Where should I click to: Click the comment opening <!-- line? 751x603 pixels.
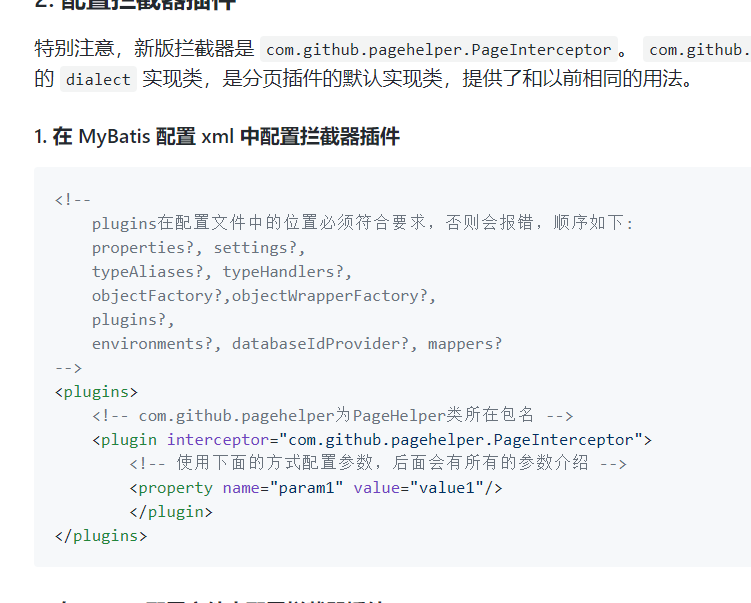[73, 199]
